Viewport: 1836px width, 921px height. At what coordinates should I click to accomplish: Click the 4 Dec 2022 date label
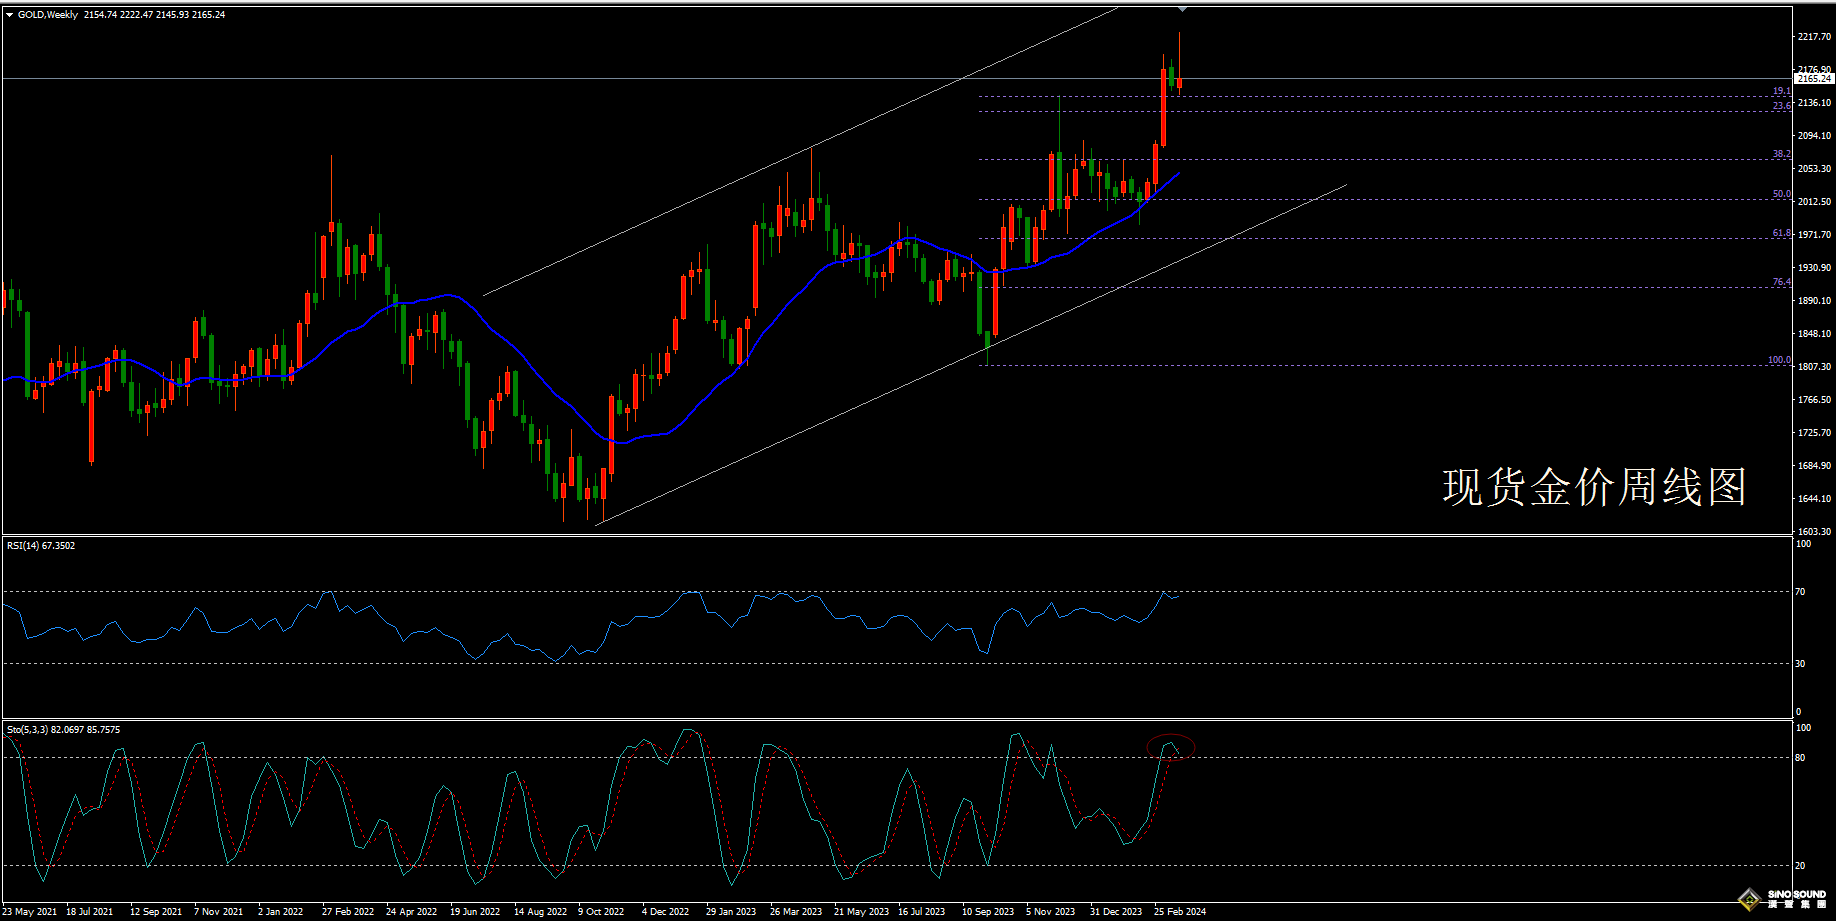(665, 912)
